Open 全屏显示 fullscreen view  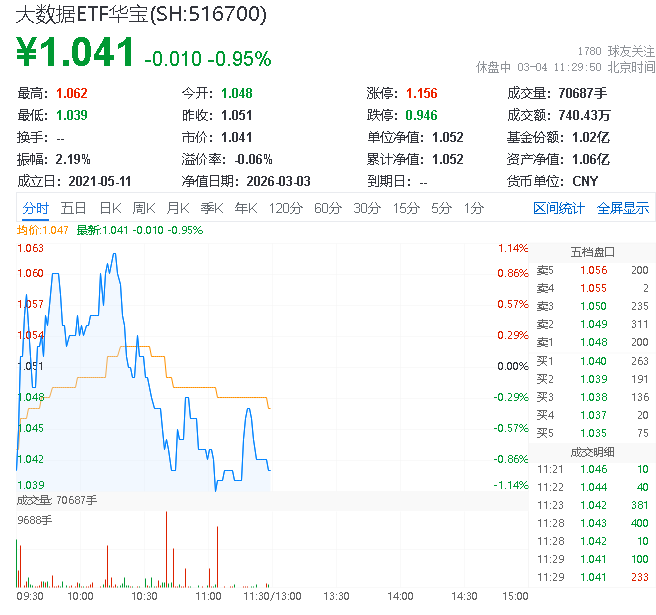(x=623, y=208)
